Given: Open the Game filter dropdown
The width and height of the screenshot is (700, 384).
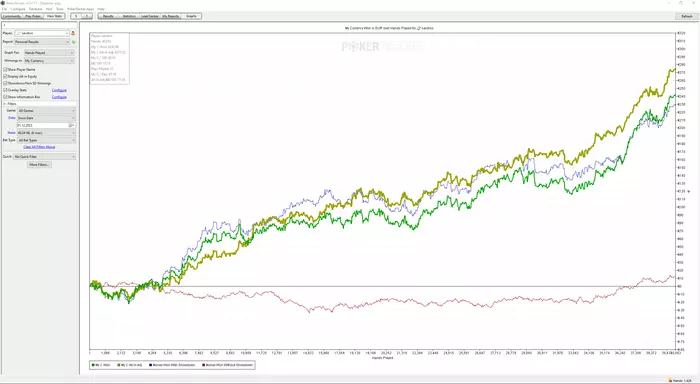Looking at the screenshot, I should [46, 110].
